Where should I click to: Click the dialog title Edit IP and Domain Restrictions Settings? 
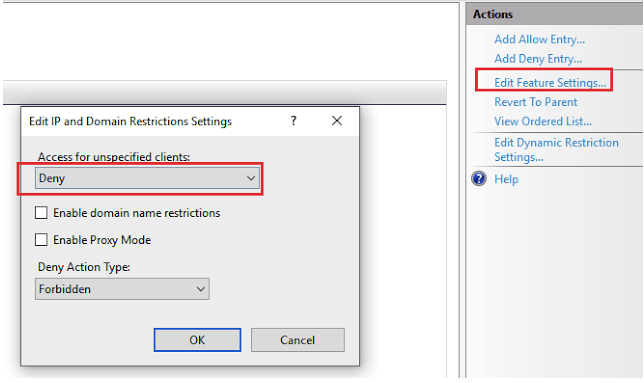[130, 121]
